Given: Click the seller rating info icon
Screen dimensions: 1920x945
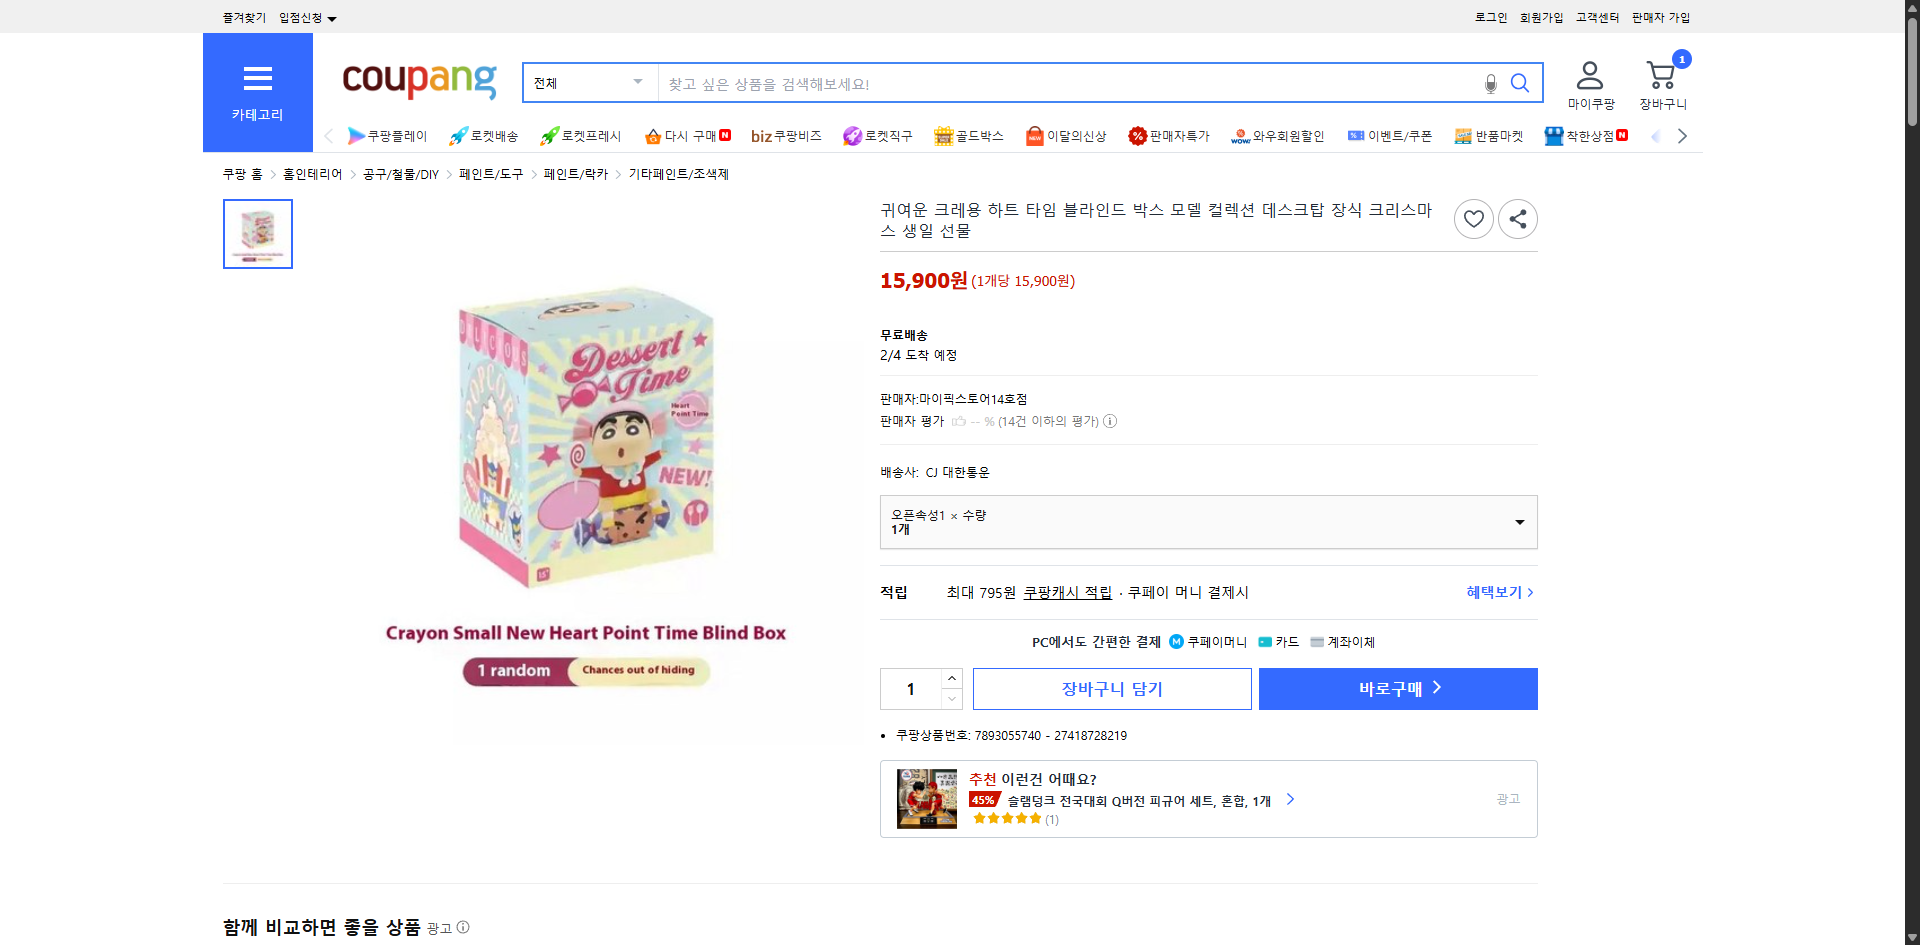Looking at the screenshot, I should point(1110,421).
